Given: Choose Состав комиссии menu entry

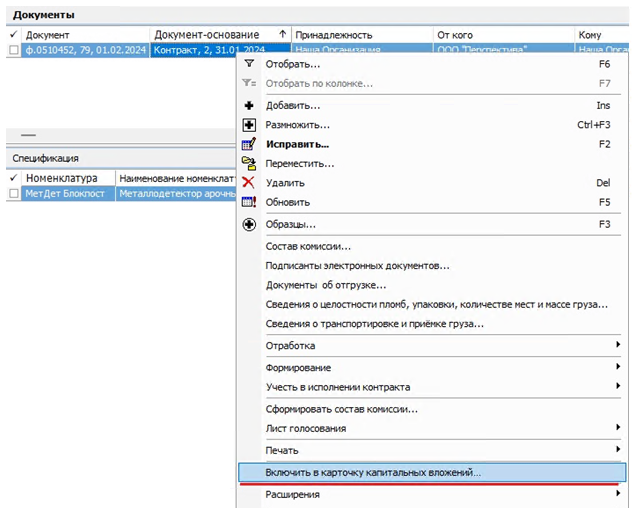Looking at the screenshot, I should 308,247.
